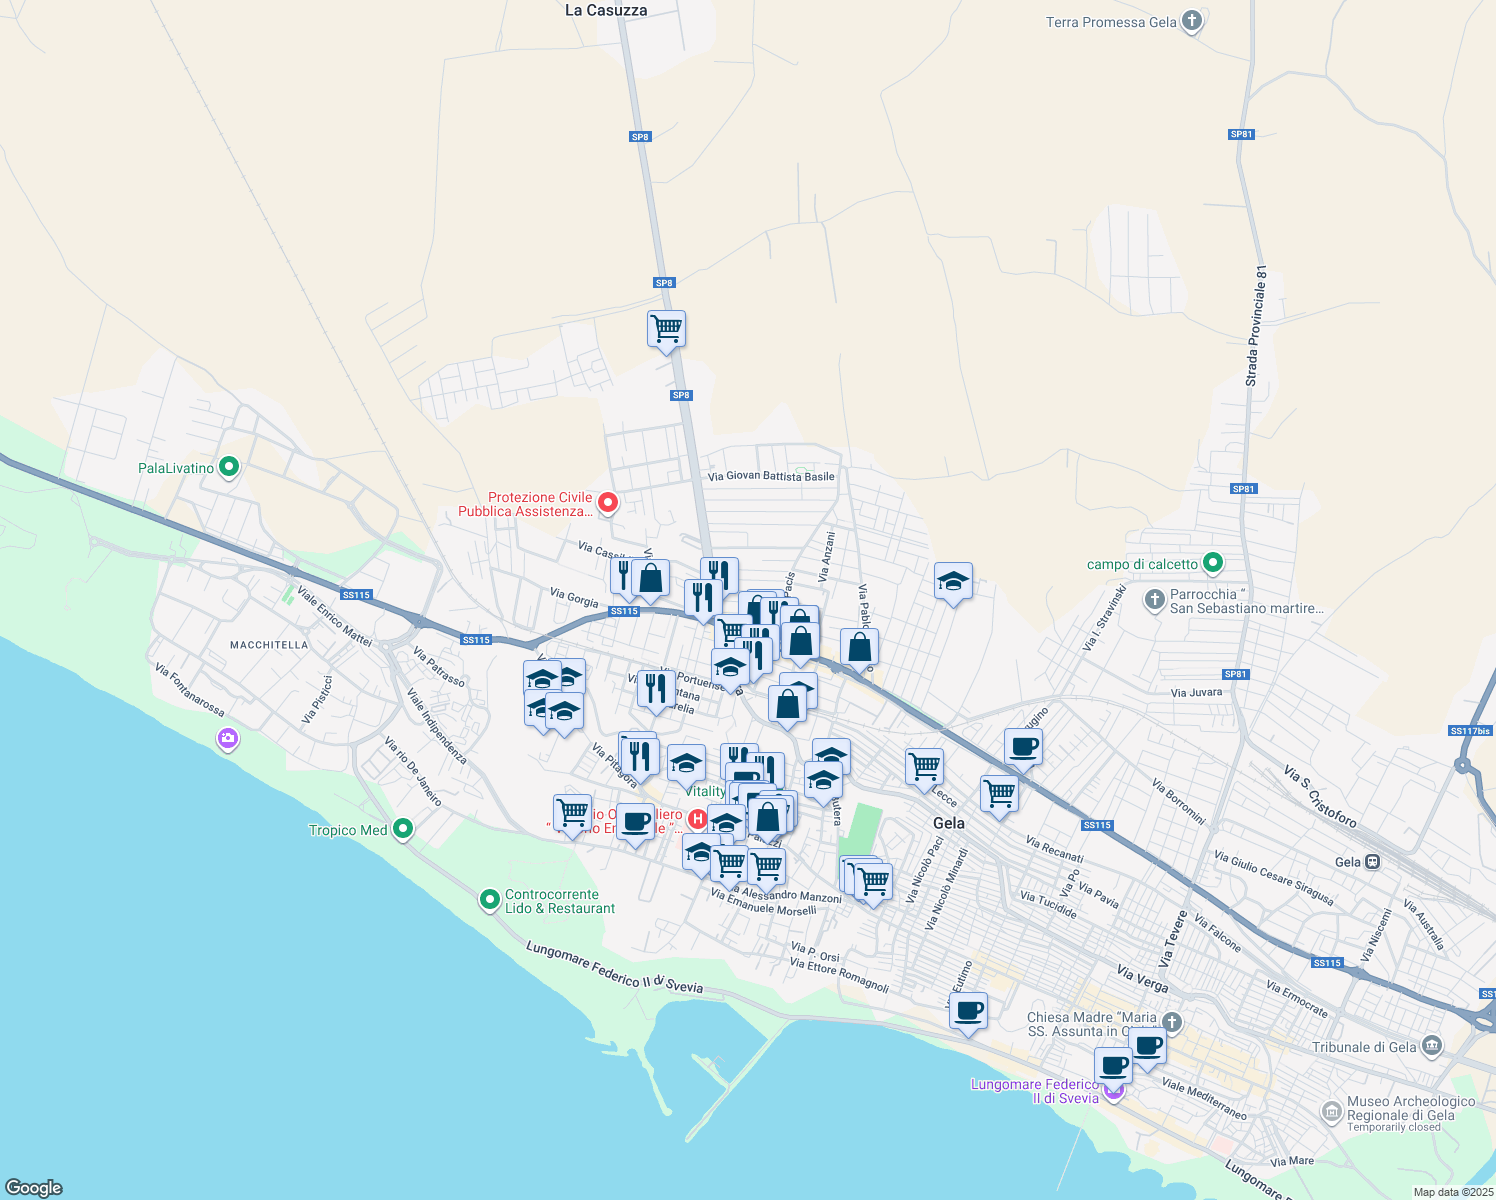The height and width of the screenshot is (1200, 1496).
Task: Click the hospital H icon near Ospedale
Action: point(697,818)
